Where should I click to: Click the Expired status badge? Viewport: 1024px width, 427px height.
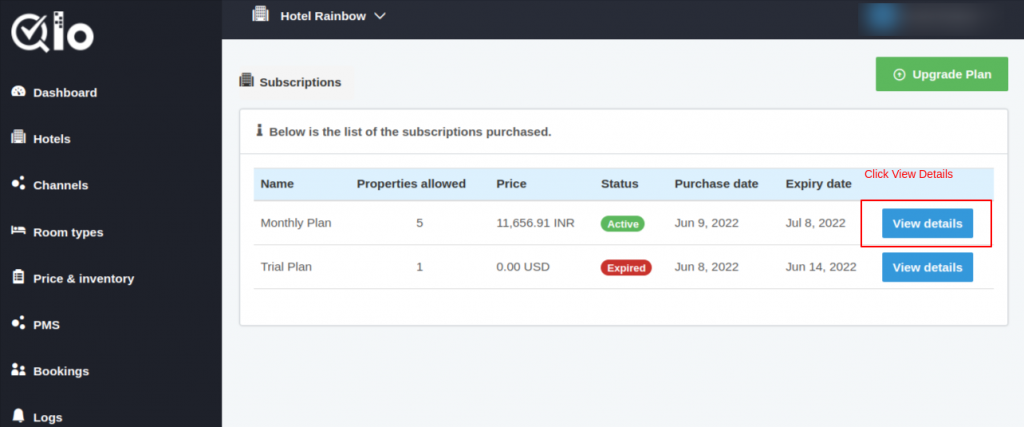(626, 267)
